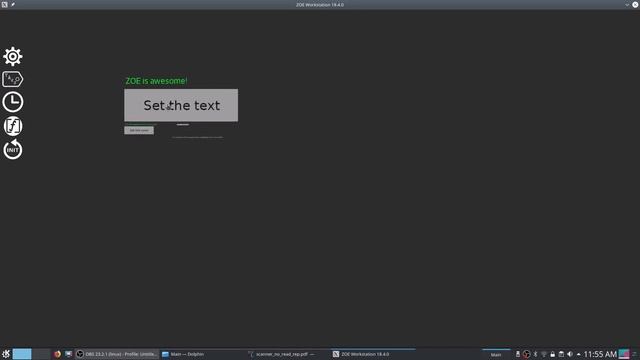Click the colorful desktop icon beside the clock
The width and height of the screenshot is (640, 360).
click(x=624, y=354)
